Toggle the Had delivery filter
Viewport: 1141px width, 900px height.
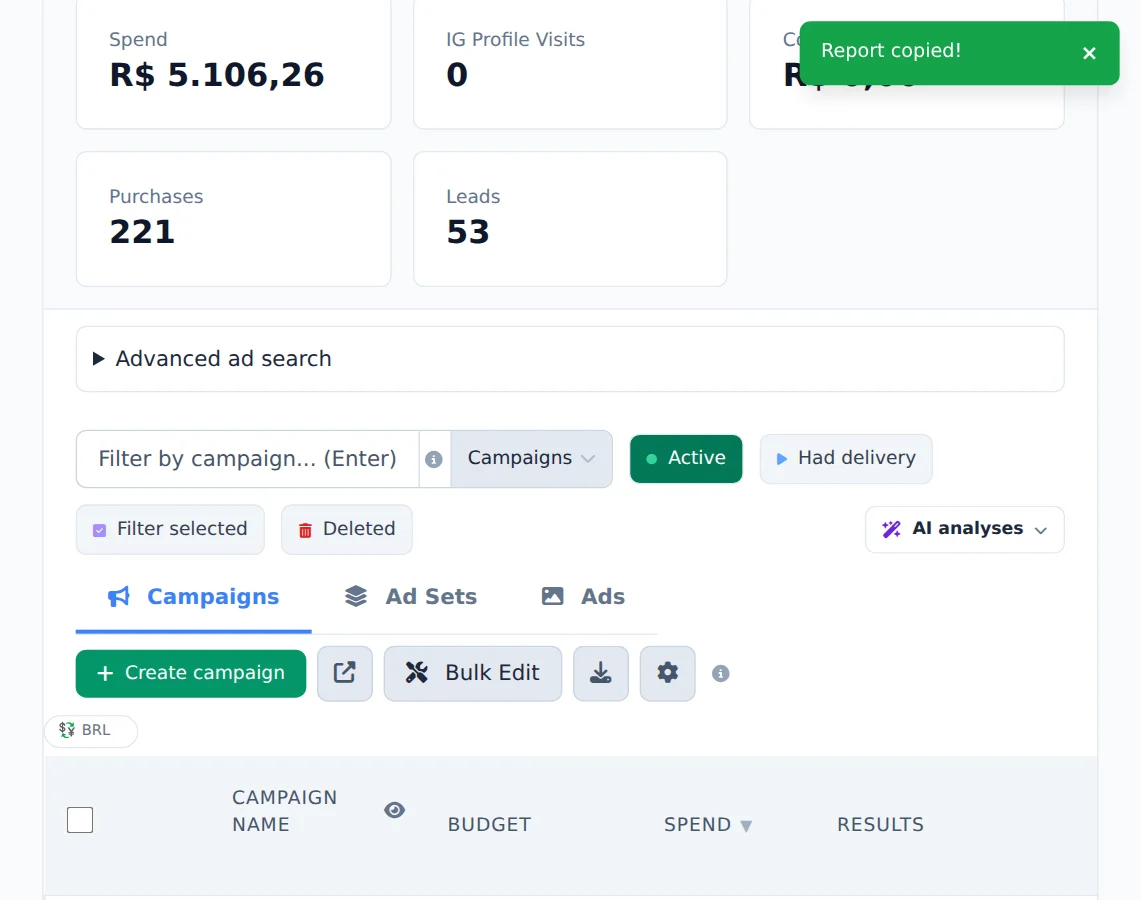846,458
